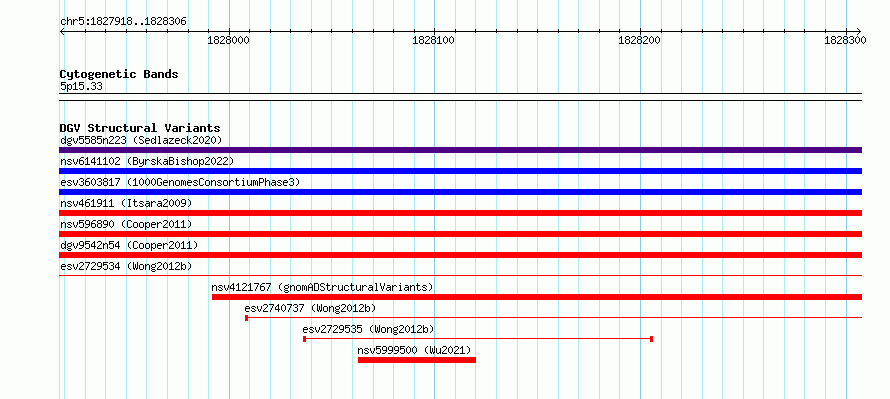Click the 1828100 ruler tick label
The image size is (890, 399).
pyautogui.click(x=434, y=40)
